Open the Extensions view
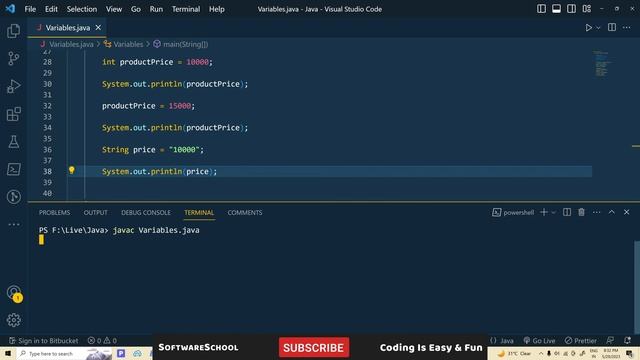640x360 pixels. (13, 114)
